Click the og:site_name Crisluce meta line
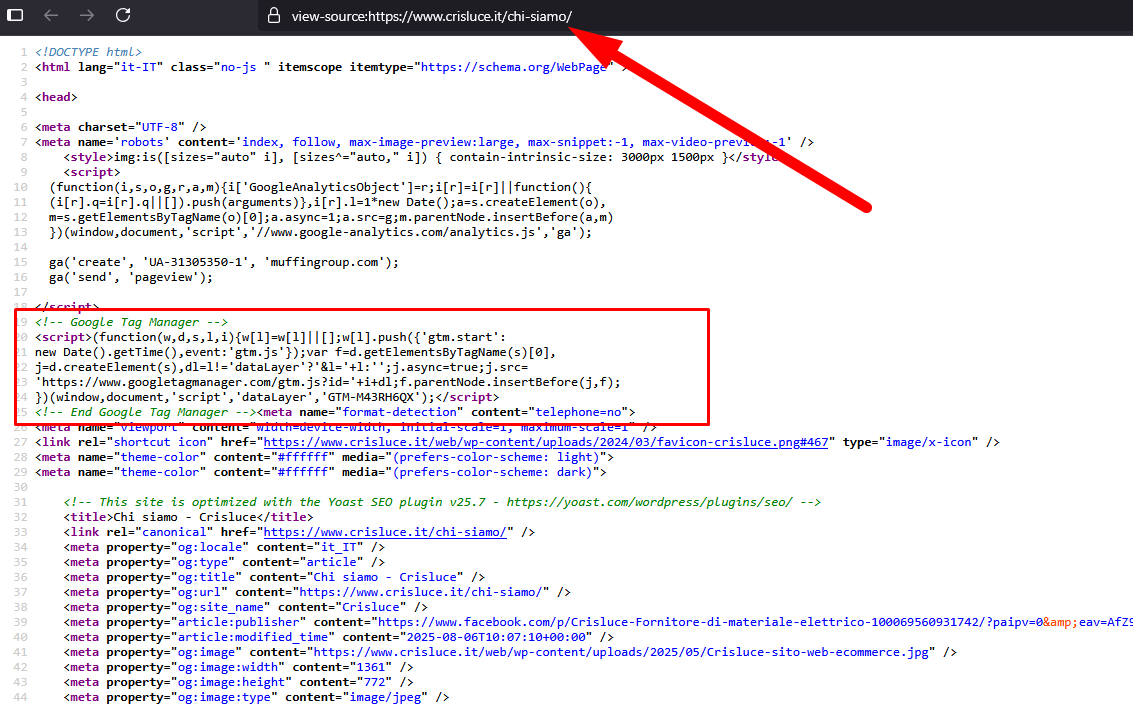The height and width of the screenshot is (705, 1133). pyautogui.click(x=246, y=607)
